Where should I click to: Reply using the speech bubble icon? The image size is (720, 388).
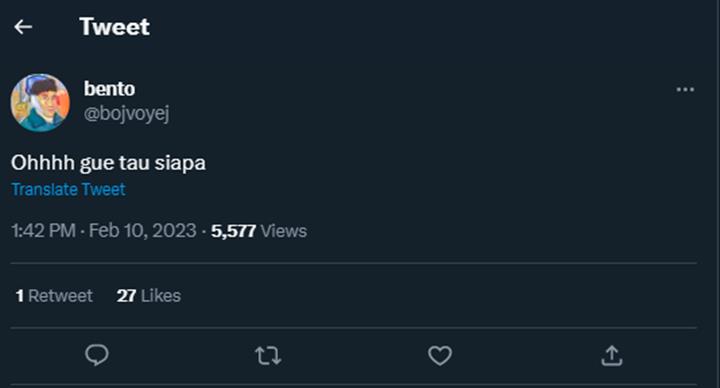pos(97,355)
